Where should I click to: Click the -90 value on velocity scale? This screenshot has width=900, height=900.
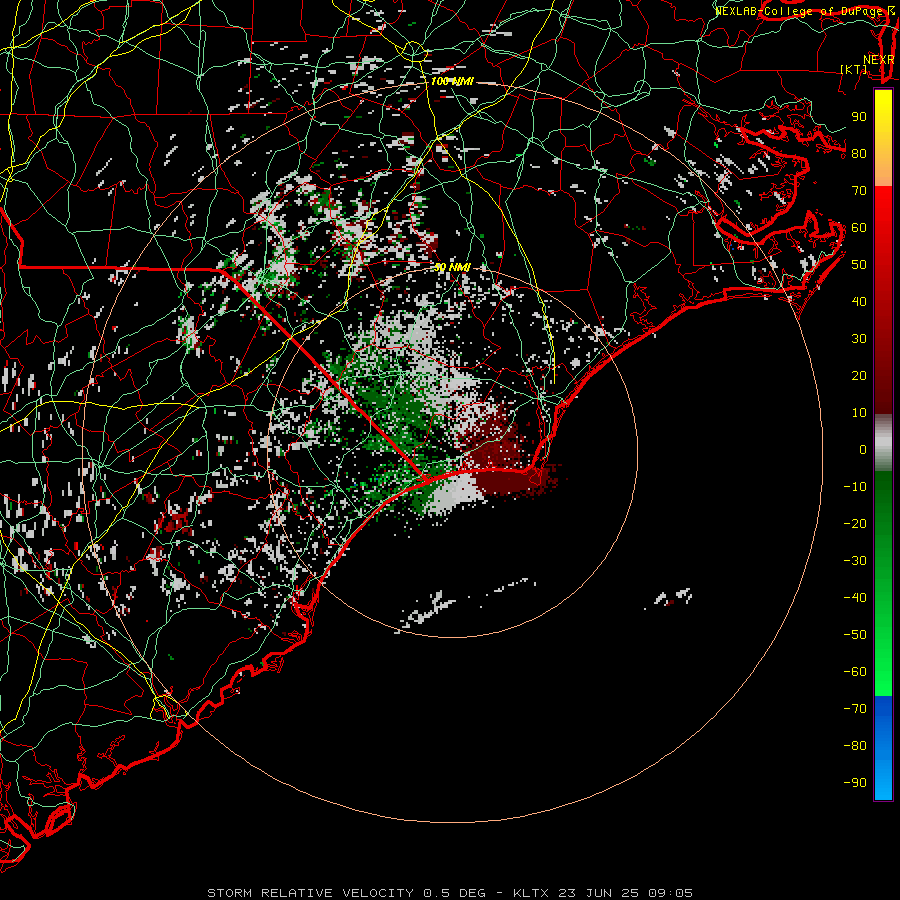(x=855, y=782)
